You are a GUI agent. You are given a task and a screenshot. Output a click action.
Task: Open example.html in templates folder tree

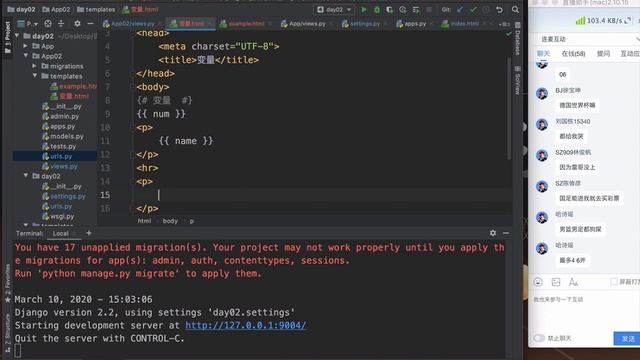(x=73, y=86)
